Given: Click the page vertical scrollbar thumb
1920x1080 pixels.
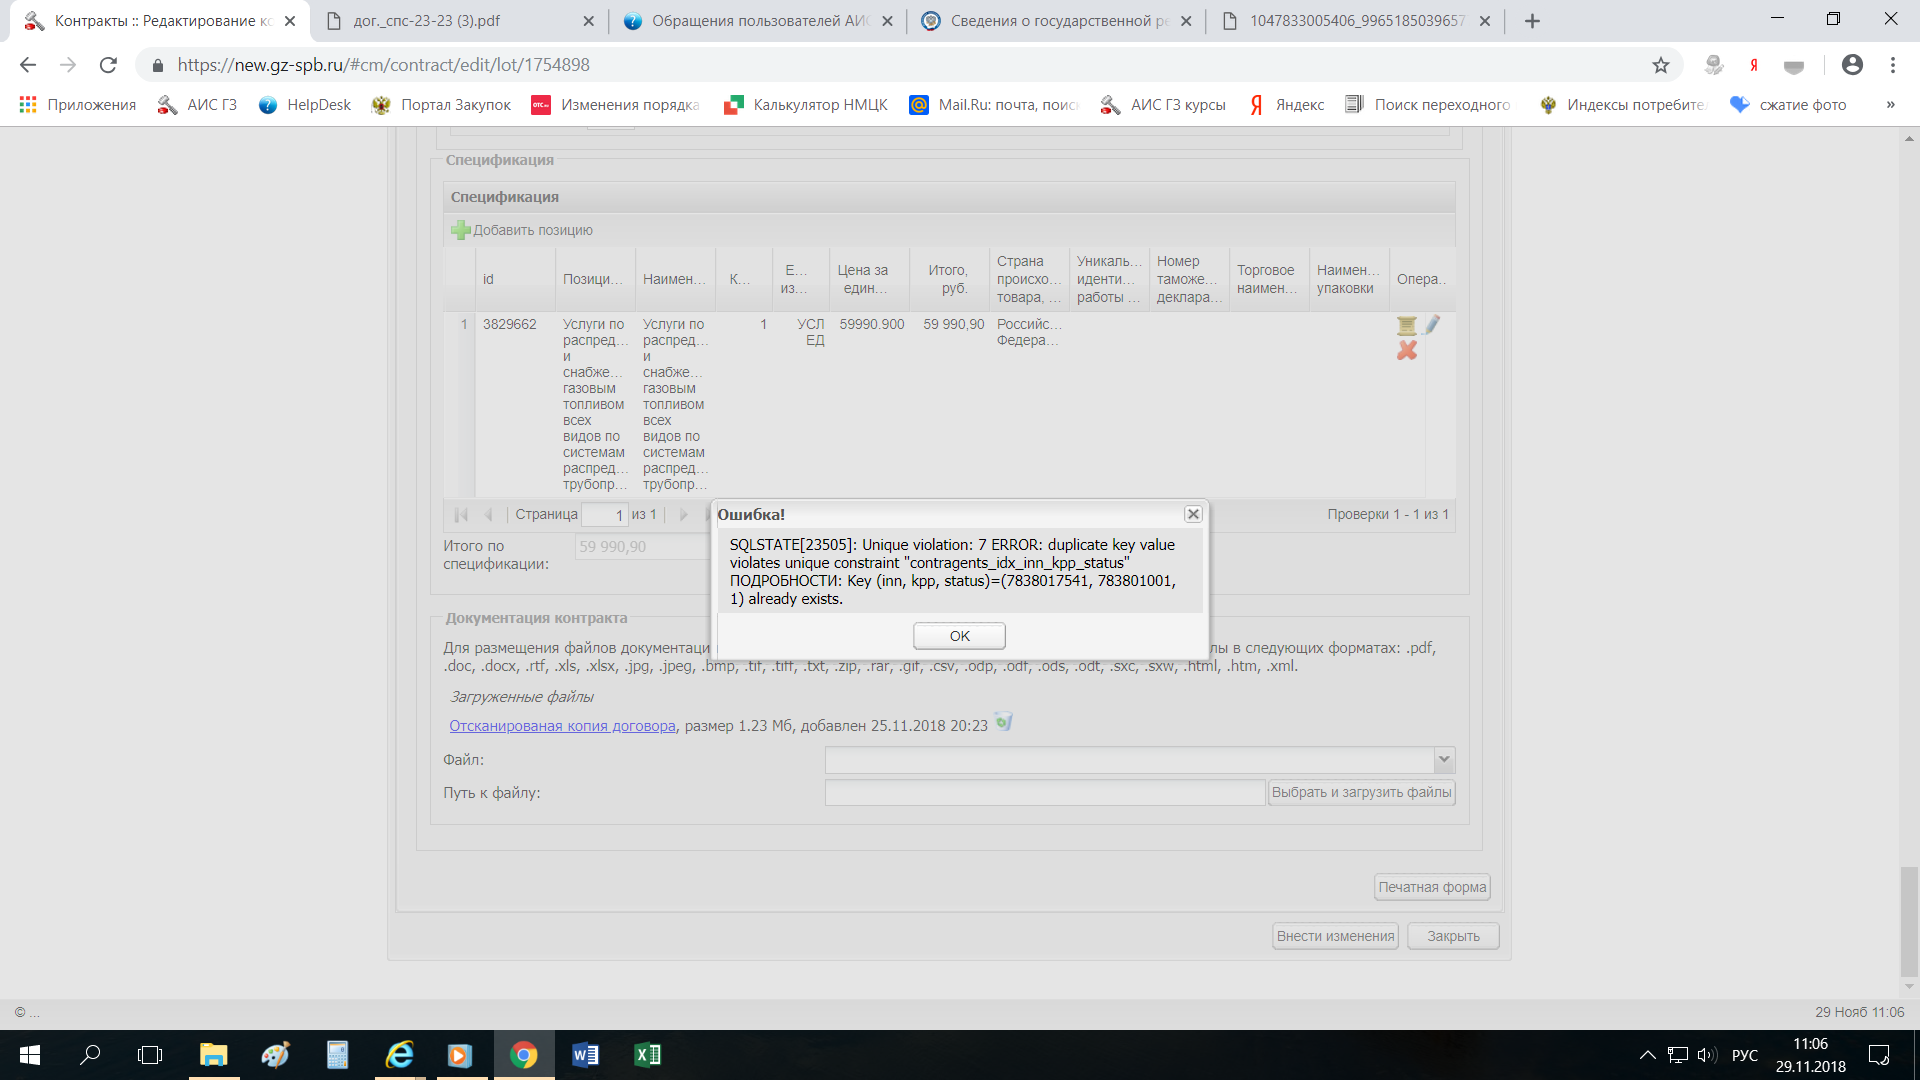Looking at the screenshot, I should (1909, 920).
